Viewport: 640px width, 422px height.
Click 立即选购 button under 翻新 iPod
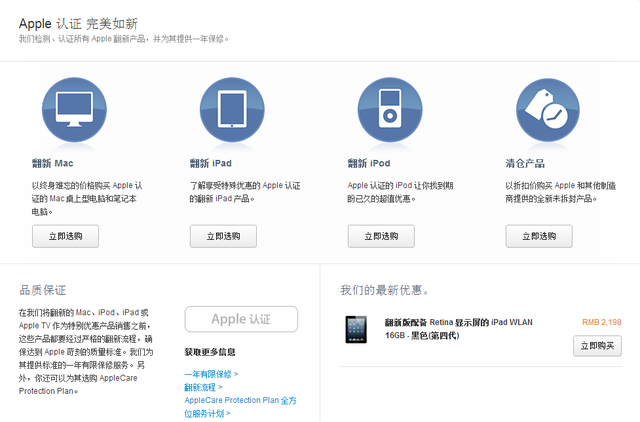[x=381, y=236]
